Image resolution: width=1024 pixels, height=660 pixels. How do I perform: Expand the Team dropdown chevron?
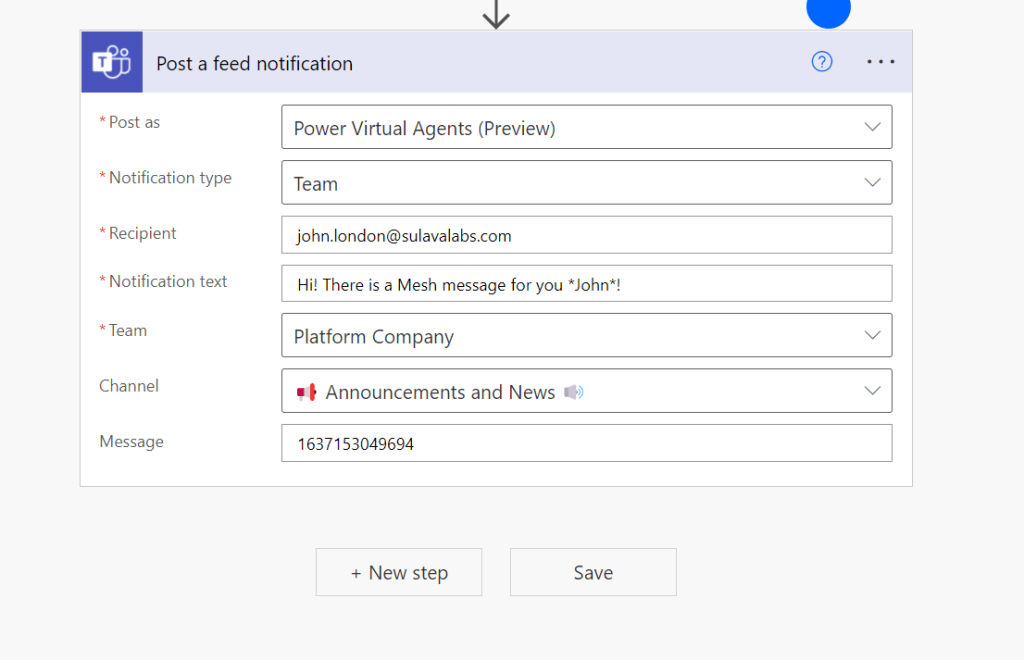pyautogui.click(x=872, y=336)
